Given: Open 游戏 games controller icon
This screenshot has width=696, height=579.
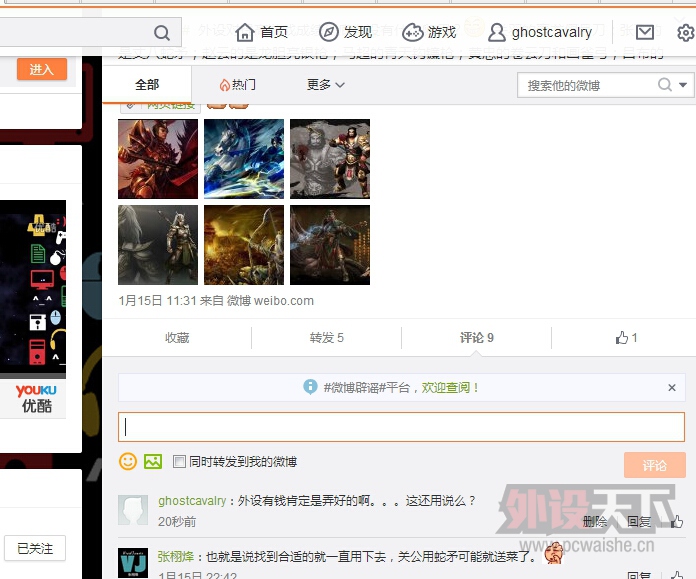Looking at the screenshot, I should coord(412,32).
